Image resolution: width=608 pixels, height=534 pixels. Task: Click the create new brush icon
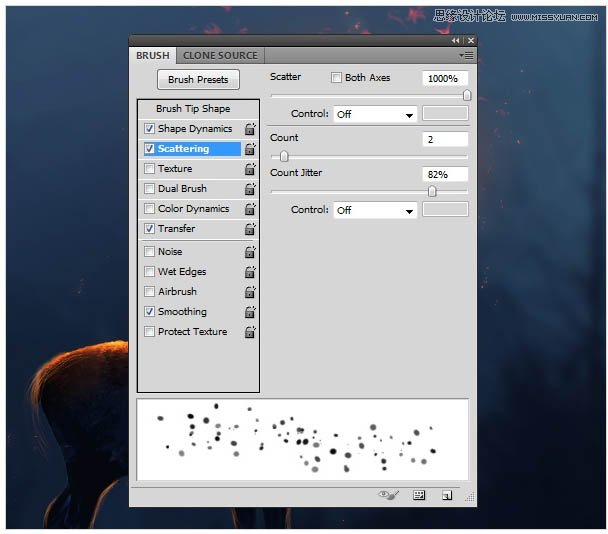(447, 495)
